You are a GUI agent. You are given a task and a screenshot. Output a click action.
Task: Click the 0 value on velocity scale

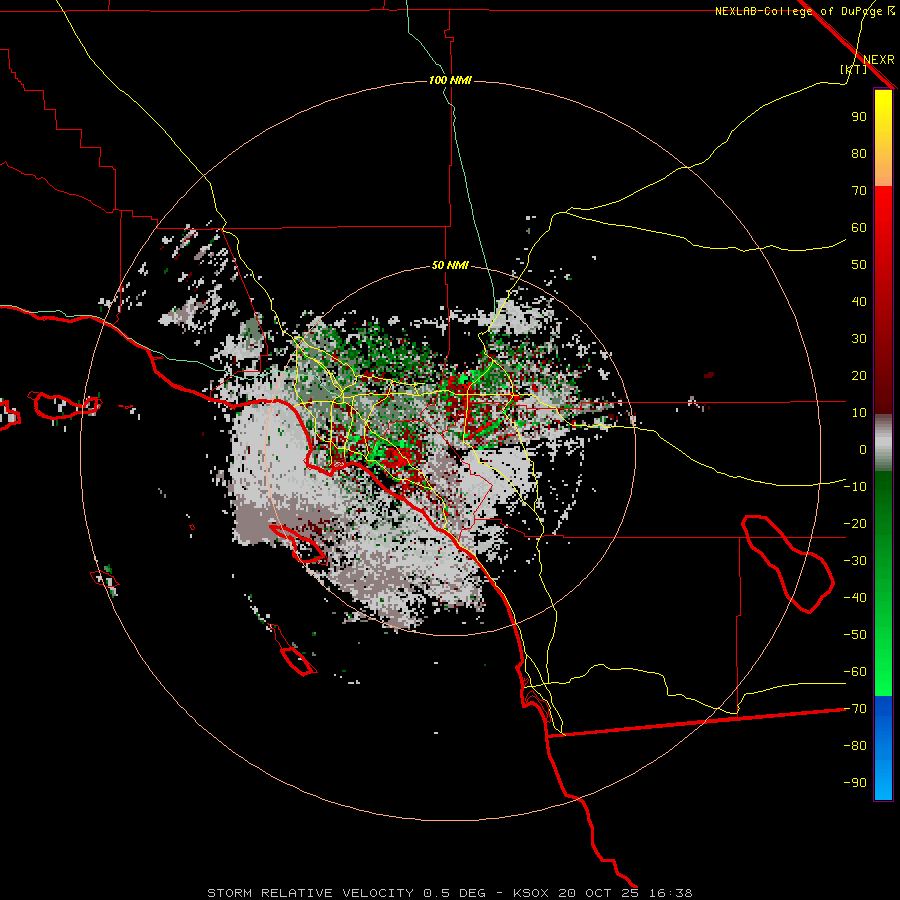tap(863, 449)
